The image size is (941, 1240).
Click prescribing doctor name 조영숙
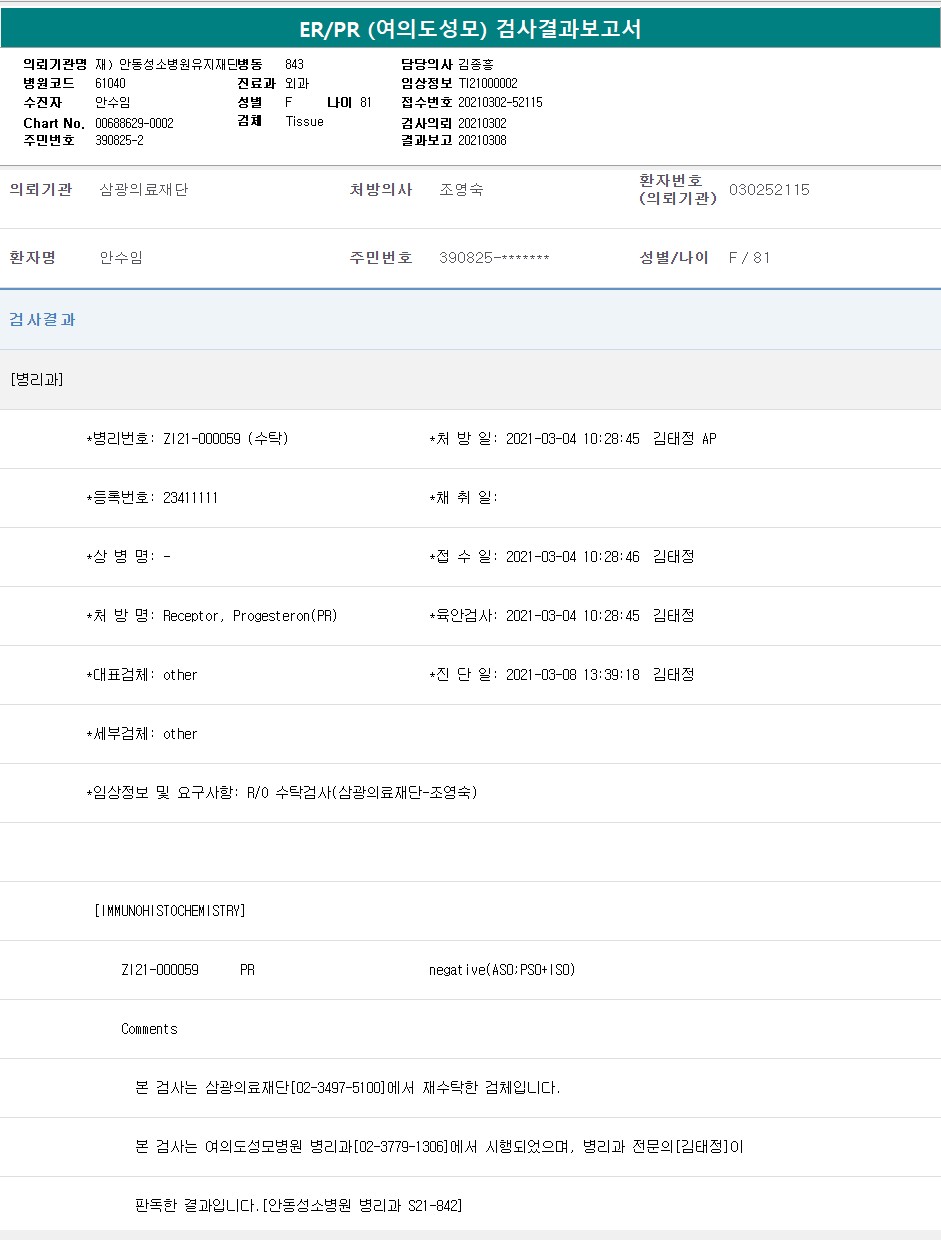coord(461,190)
